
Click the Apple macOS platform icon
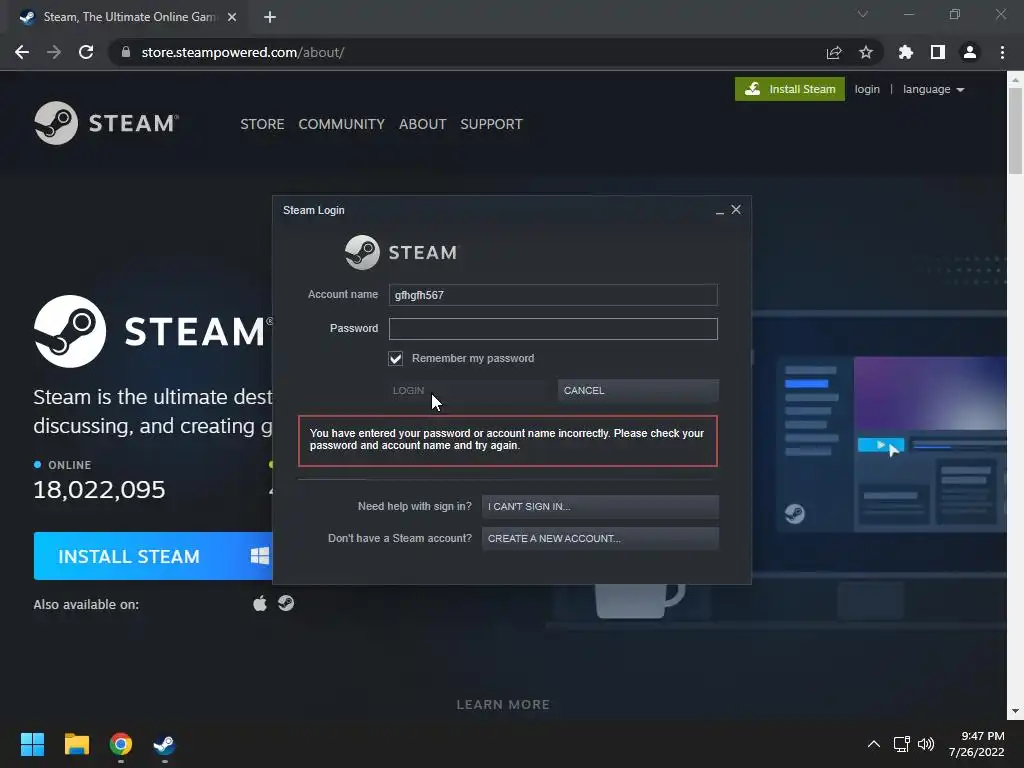pyautogui.click(x=260, y=603)
